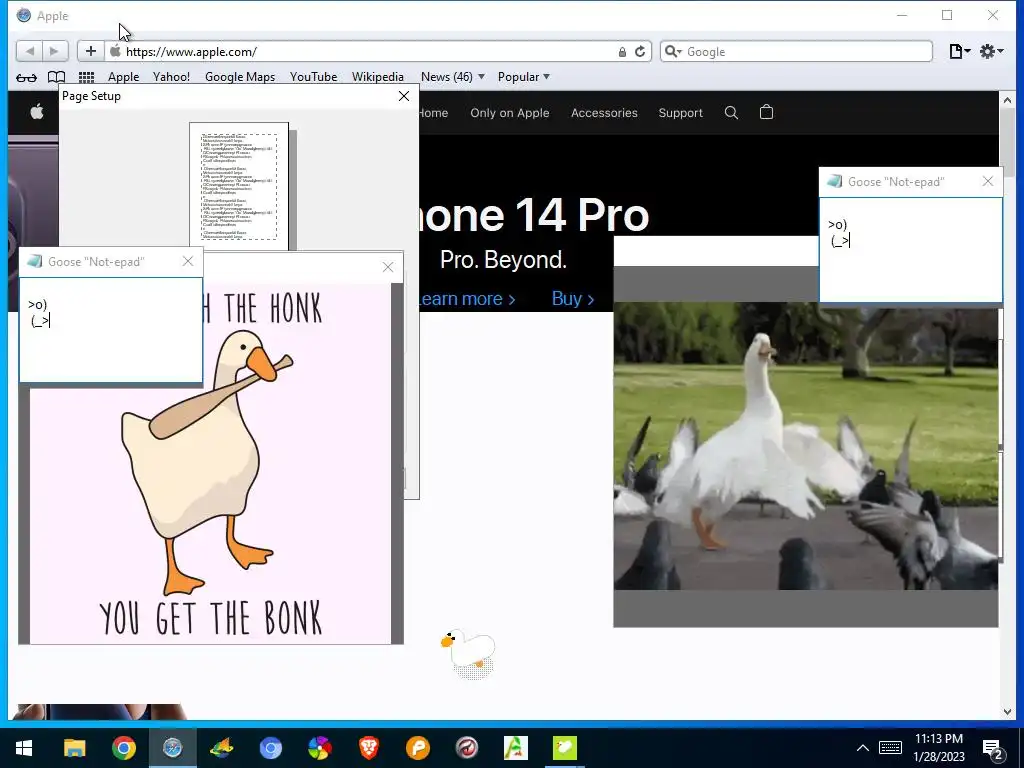Open the orange P circle taskbar icon

[x=417, y=748]
